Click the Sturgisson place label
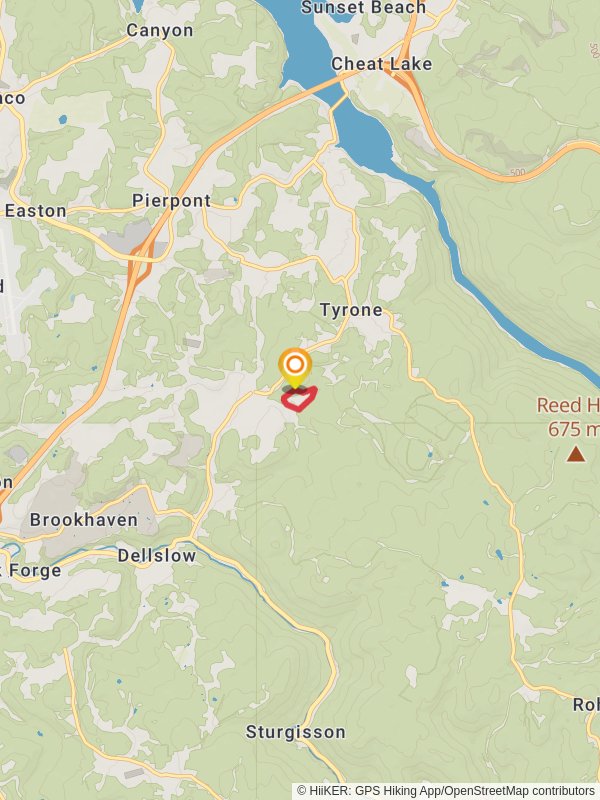 [295, 732]
